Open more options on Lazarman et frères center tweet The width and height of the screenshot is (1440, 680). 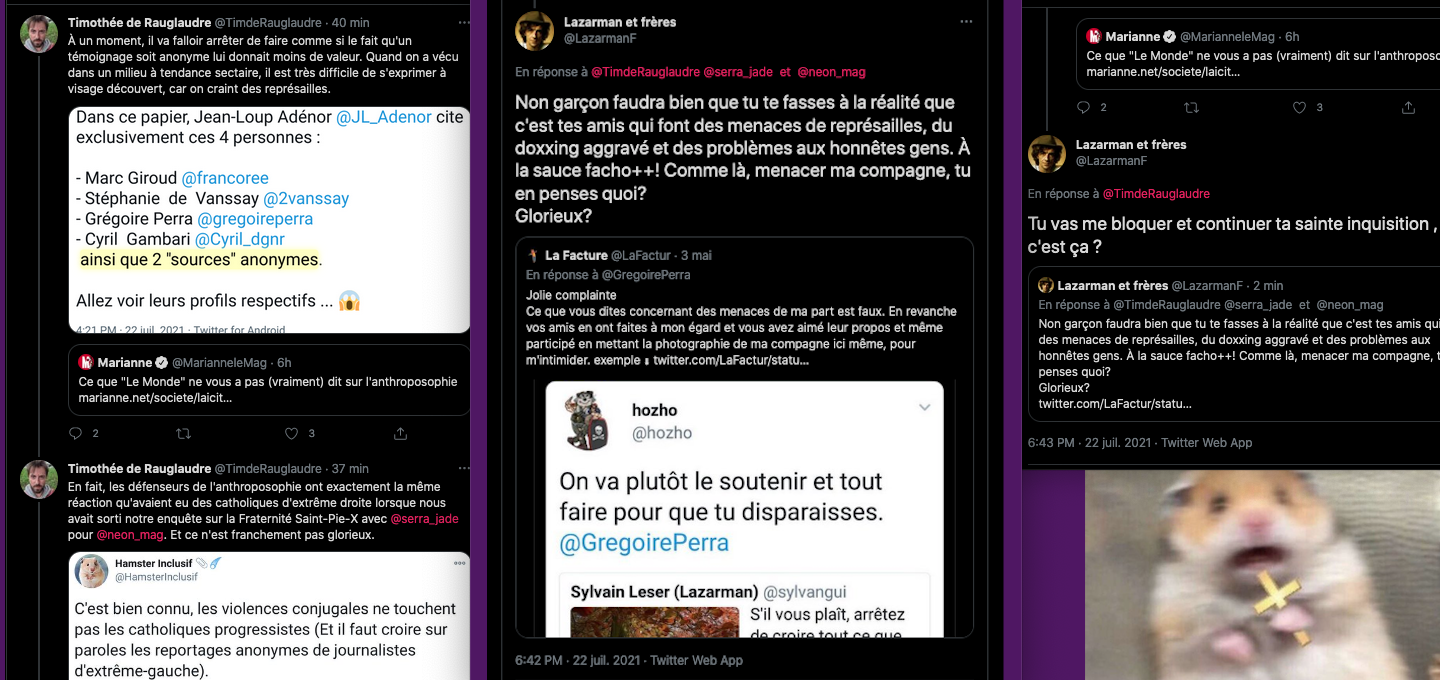(966, 21)
